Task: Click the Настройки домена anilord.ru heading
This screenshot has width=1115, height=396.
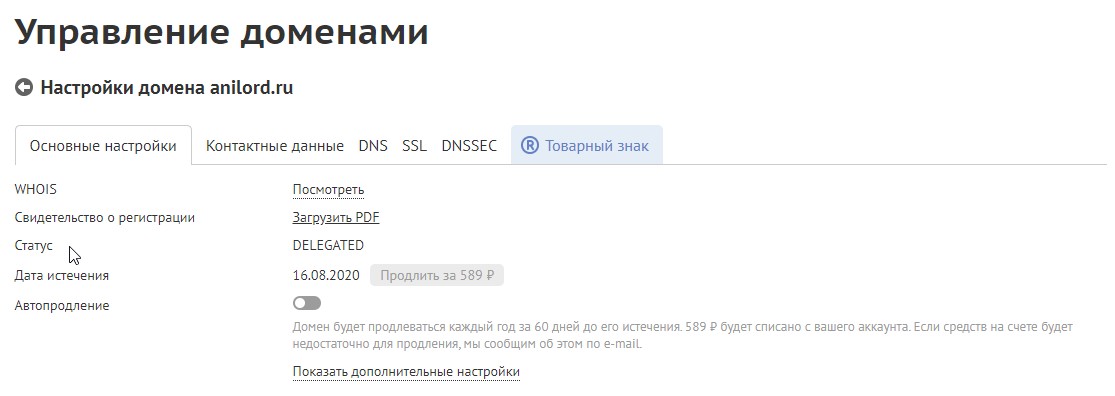Action: [166, 88]
